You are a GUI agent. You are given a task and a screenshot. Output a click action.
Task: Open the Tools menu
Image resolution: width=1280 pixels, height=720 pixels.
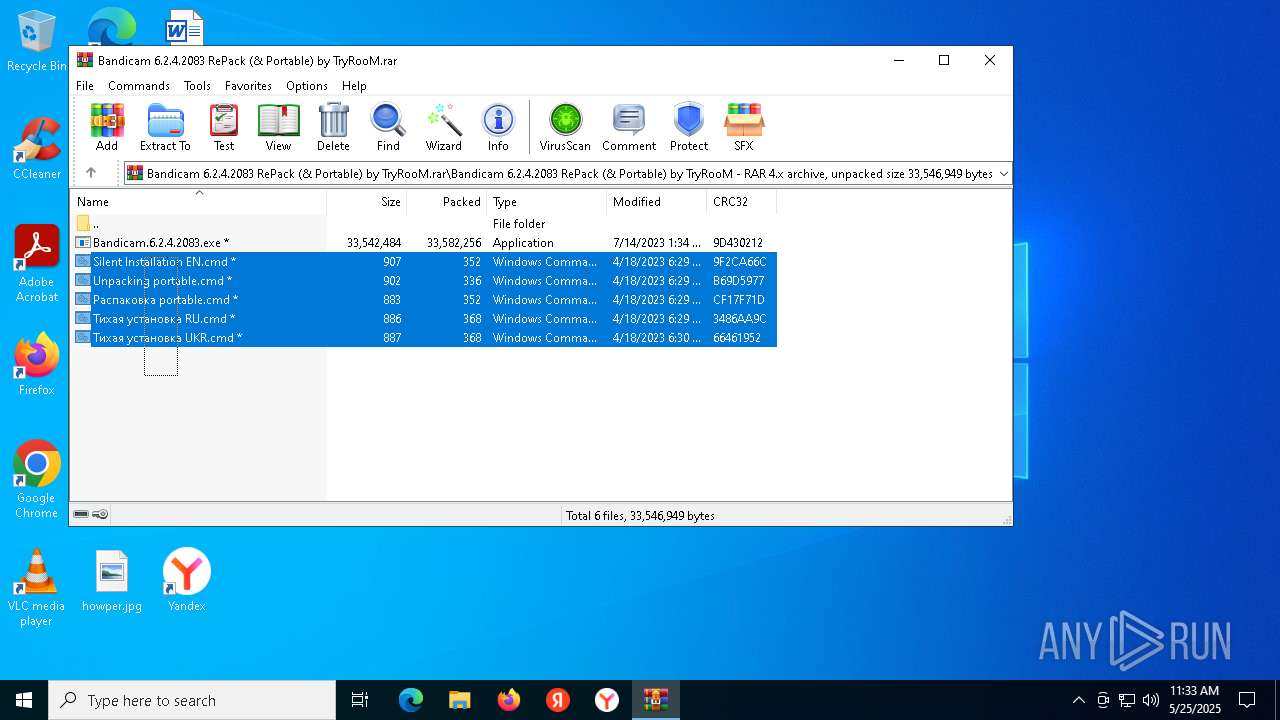click(x=197, y=86)
